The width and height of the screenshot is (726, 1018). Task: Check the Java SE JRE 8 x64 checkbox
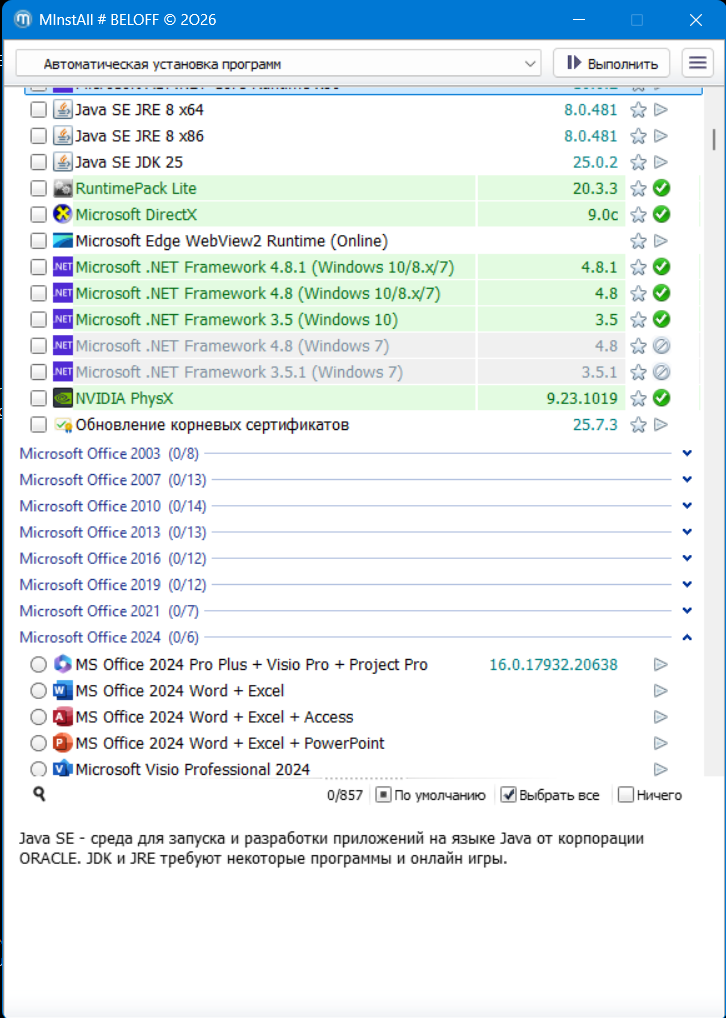coord(39,110)
